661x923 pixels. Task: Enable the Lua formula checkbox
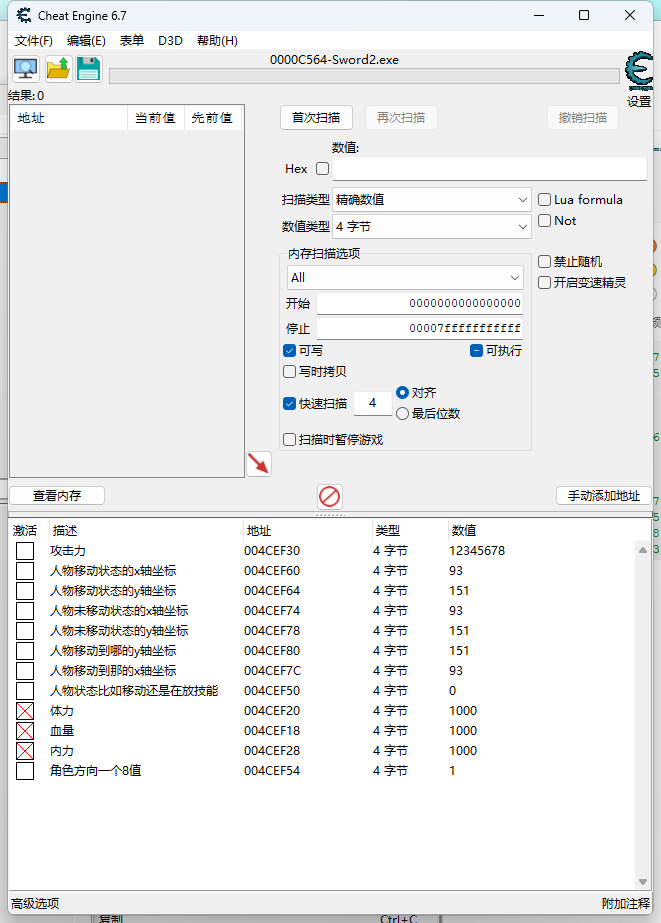(544, 200)
